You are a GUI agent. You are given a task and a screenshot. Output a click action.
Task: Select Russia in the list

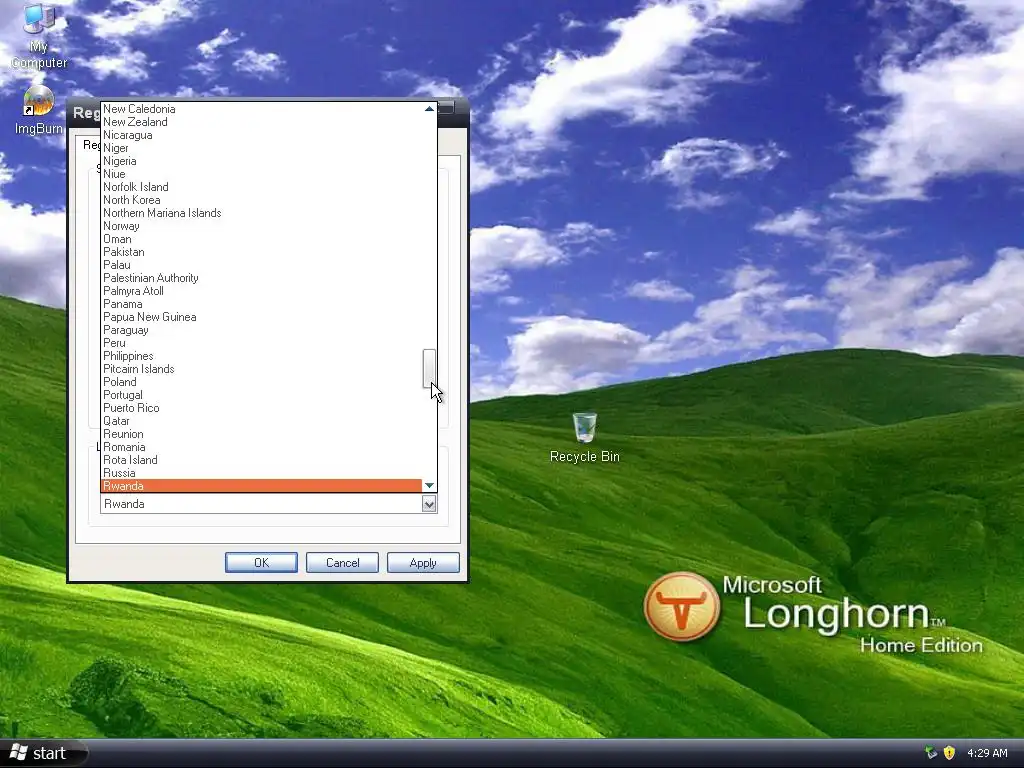coord(261,473)
